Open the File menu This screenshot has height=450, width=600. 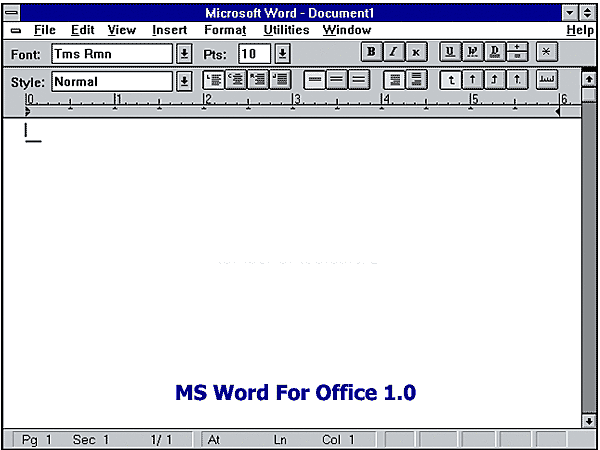click(45, 30)
